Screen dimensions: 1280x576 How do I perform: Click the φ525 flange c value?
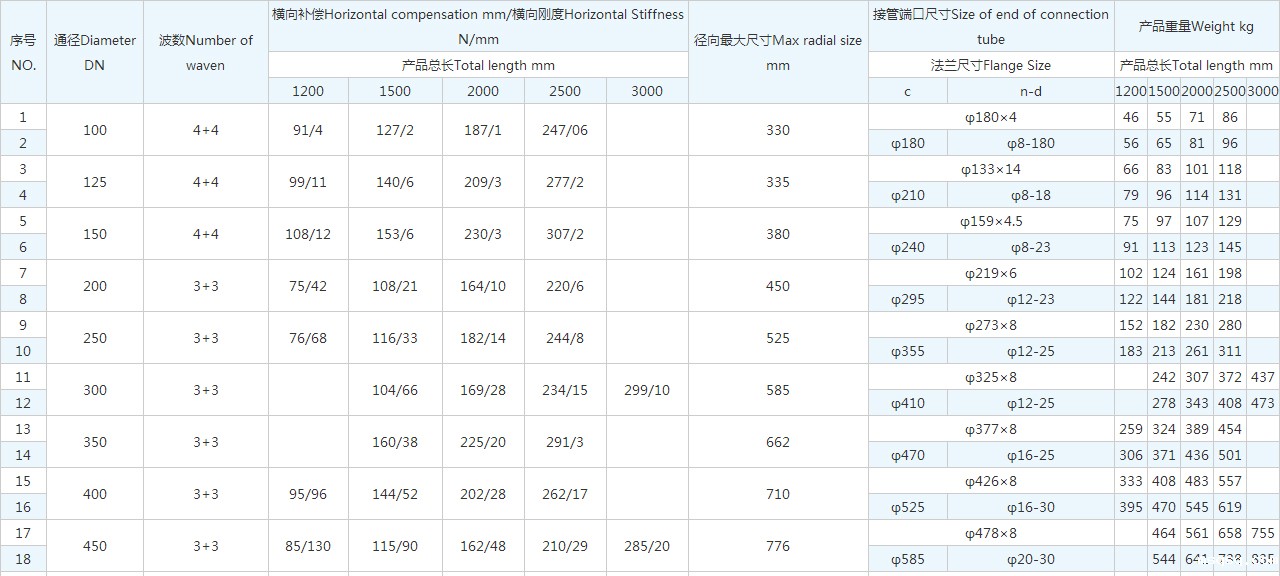pyautogui.click(x=907, y=507)
